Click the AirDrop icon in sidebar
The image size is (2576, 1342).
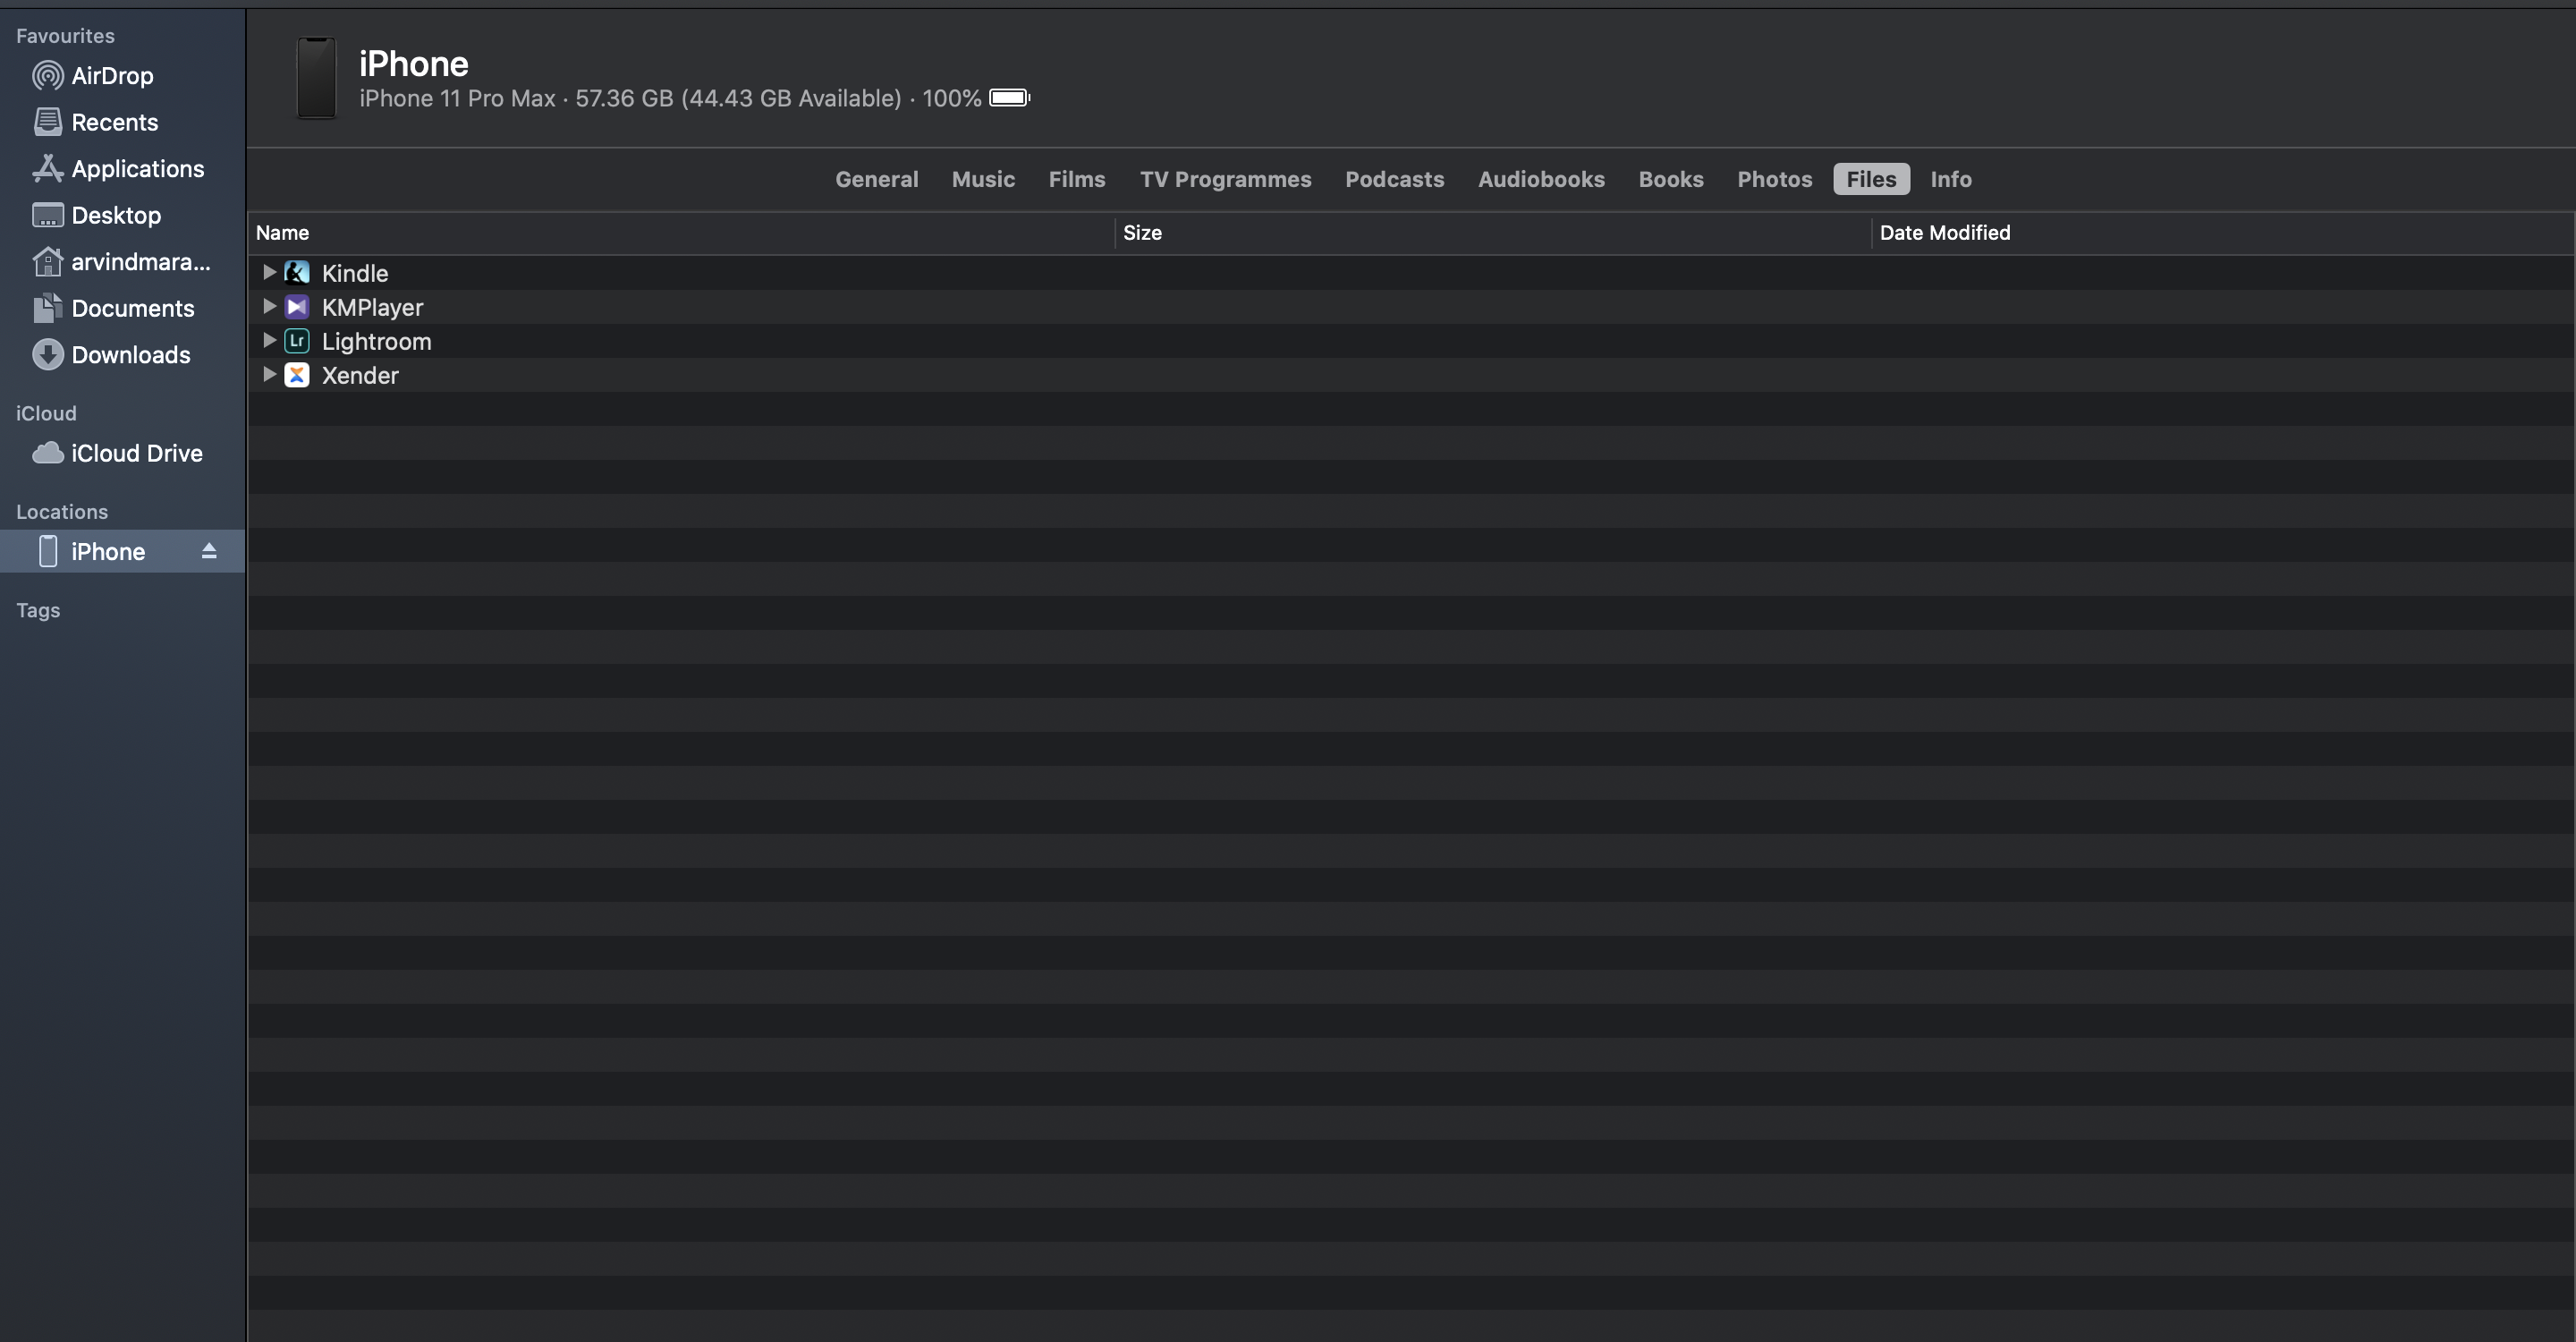click(x=47, y=76)
